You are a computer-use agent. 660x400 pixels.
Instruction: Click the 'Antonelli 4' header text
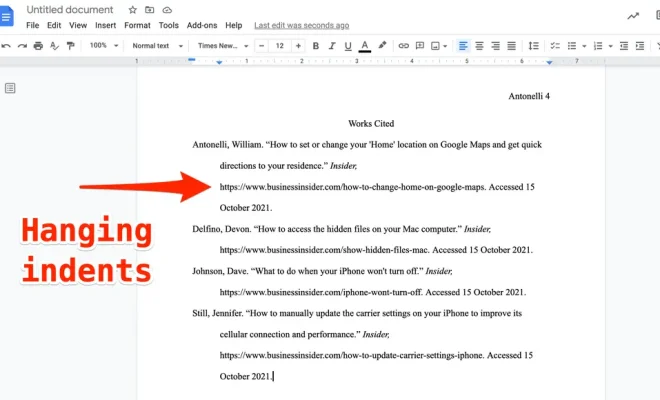tap(529, 96)
